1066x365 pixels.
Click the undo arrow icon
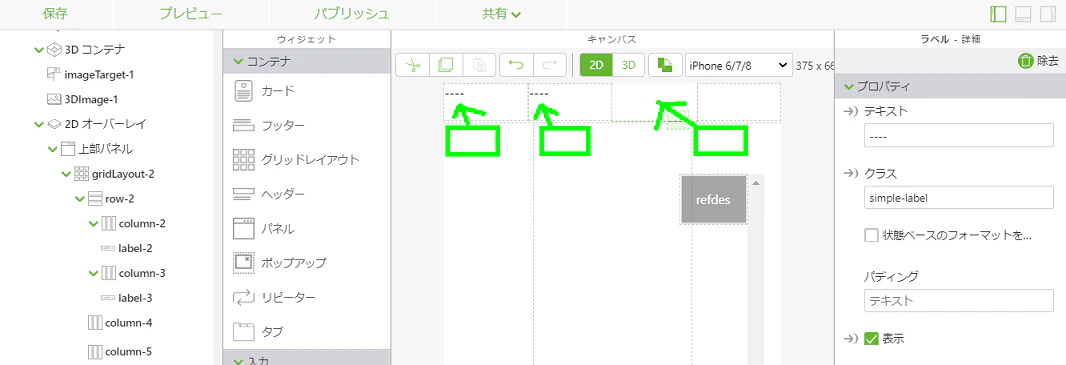517,65
